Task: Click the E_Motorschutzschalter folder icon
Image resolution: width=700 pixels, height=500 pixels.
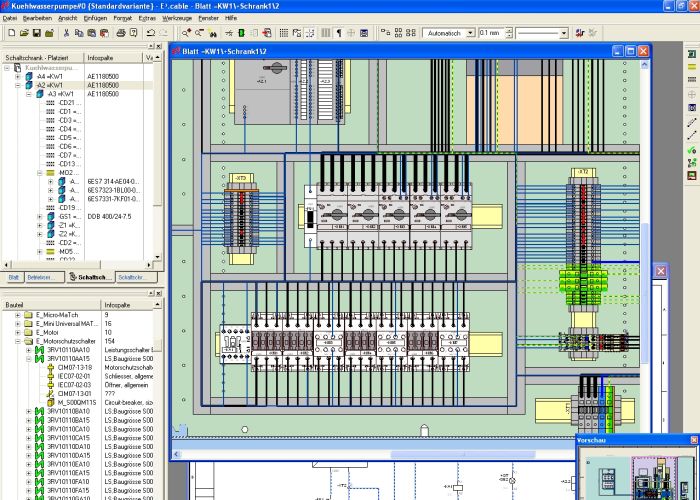Action: [x=28, y=341]
